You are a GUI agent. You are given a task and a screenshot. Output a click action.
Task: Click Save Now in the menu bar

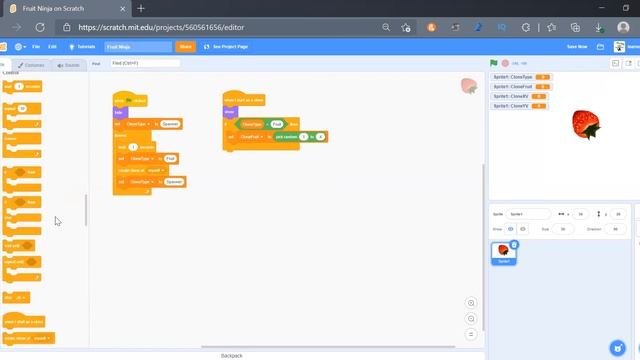pyautogui.click(x=577, y=47)
